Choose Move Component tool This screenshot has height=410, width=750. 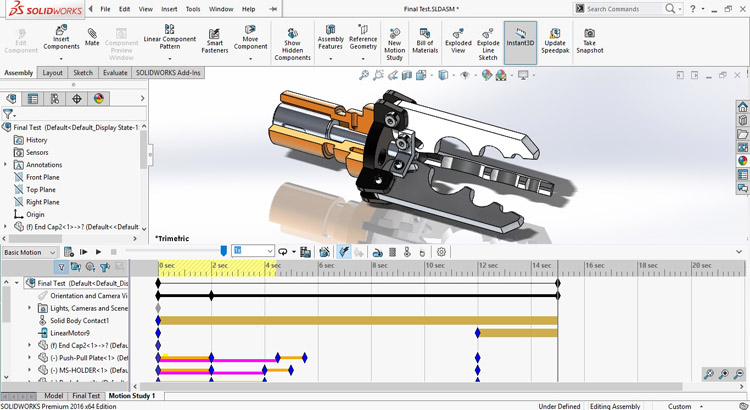250,38
